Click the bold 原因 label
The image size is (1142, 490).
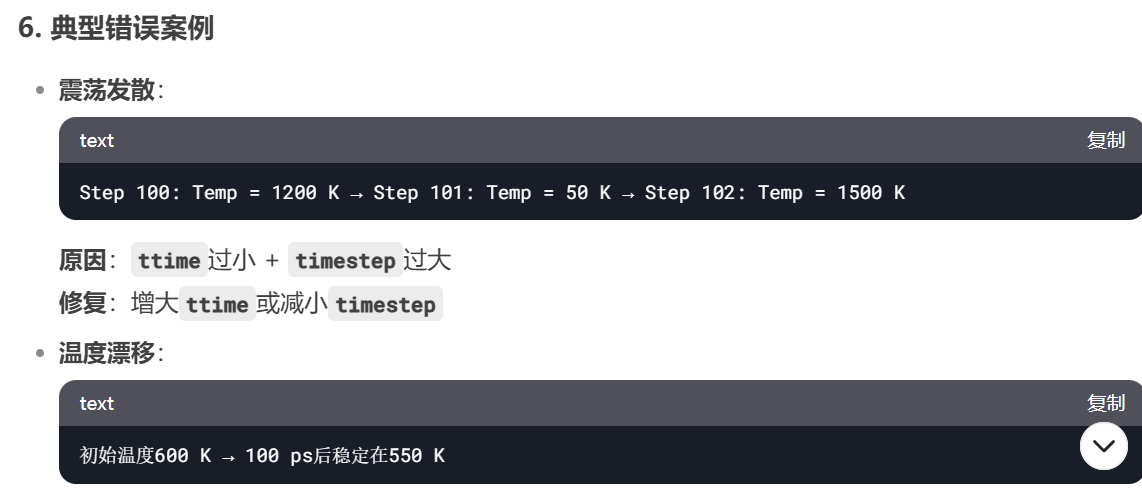click(82, 260)
